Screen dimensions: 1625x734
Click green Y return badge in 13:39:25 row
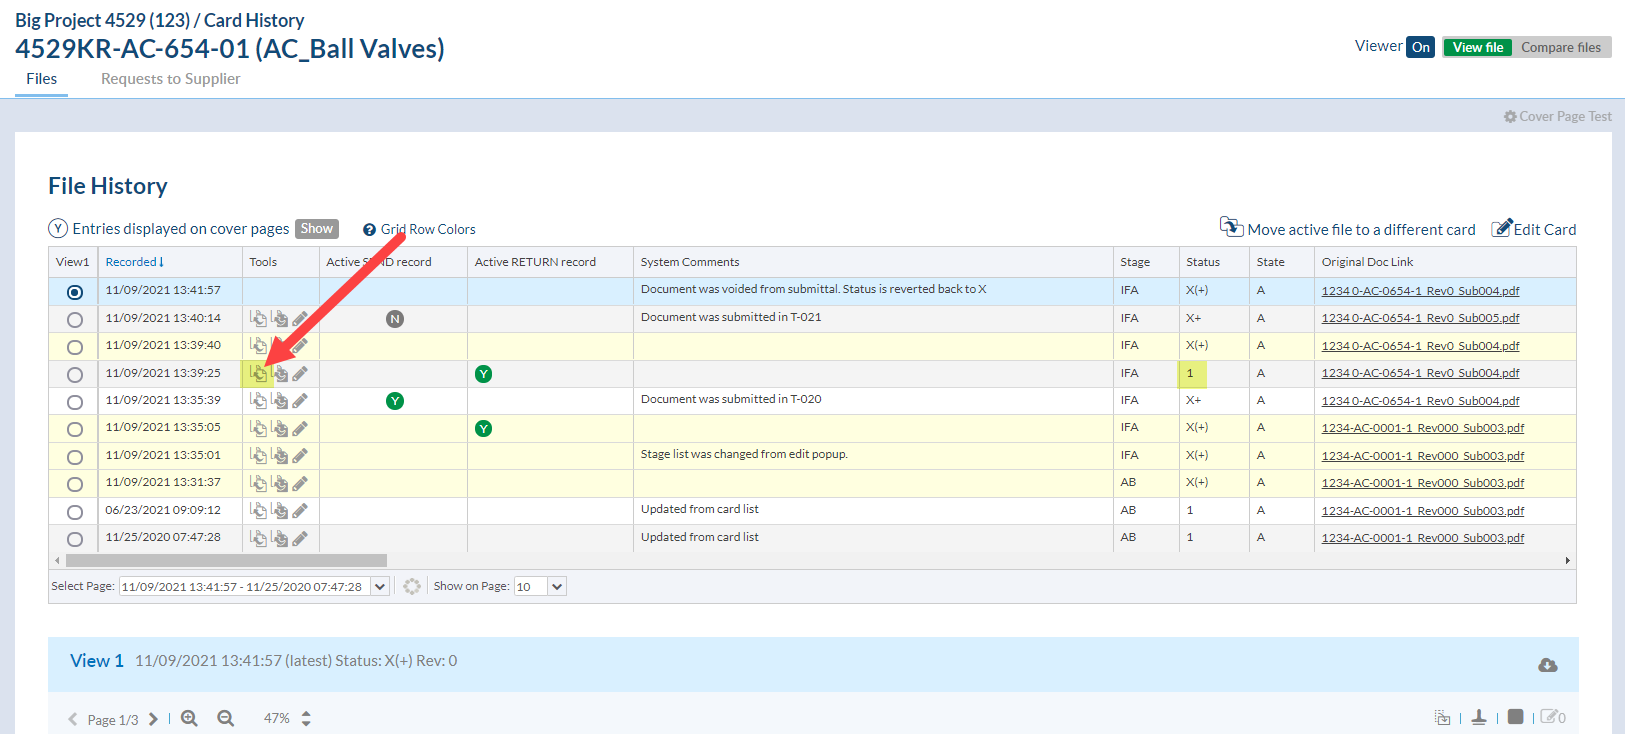click(484, 374)
